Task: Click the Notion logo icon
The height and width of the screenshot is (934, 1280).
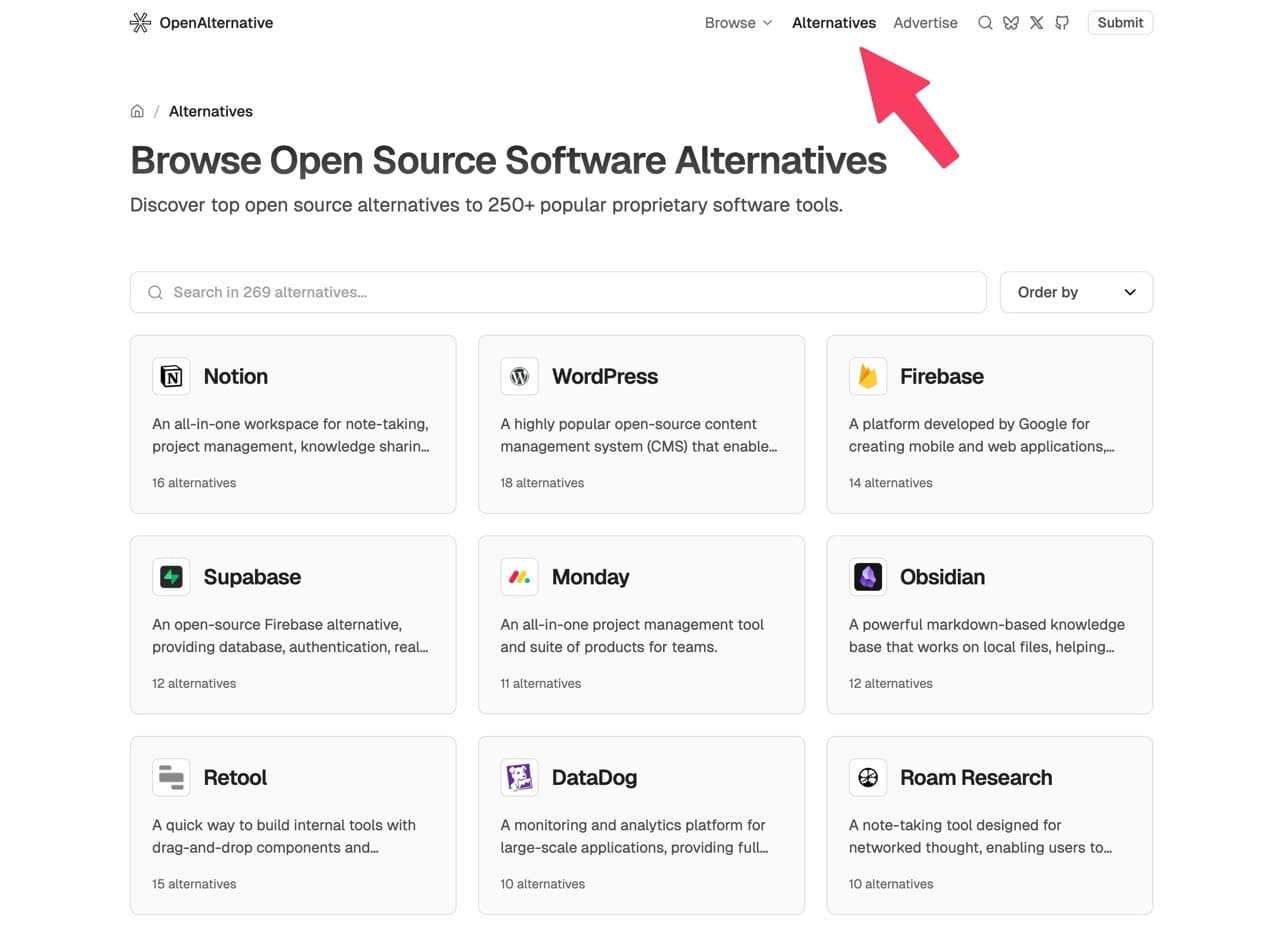Action: 171,376
